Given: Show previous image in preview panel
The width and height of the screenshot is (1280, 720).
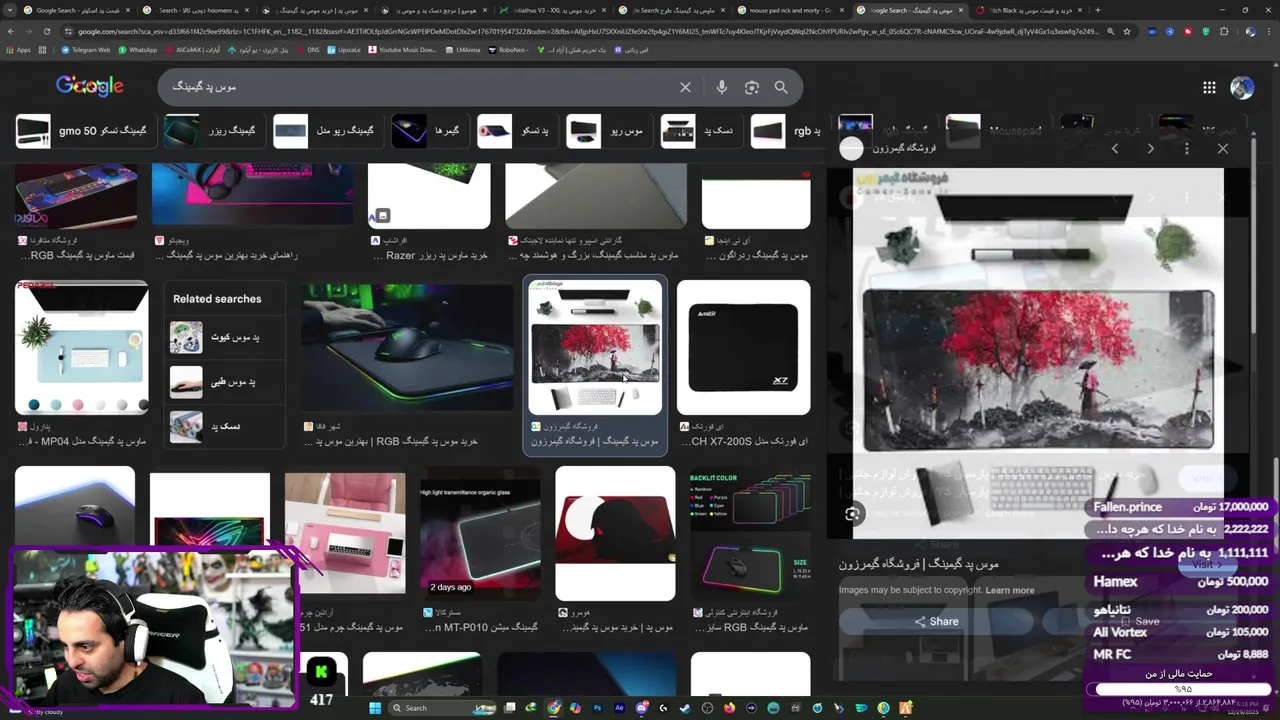Looking at the screenshot, I should click(1115, 148).
